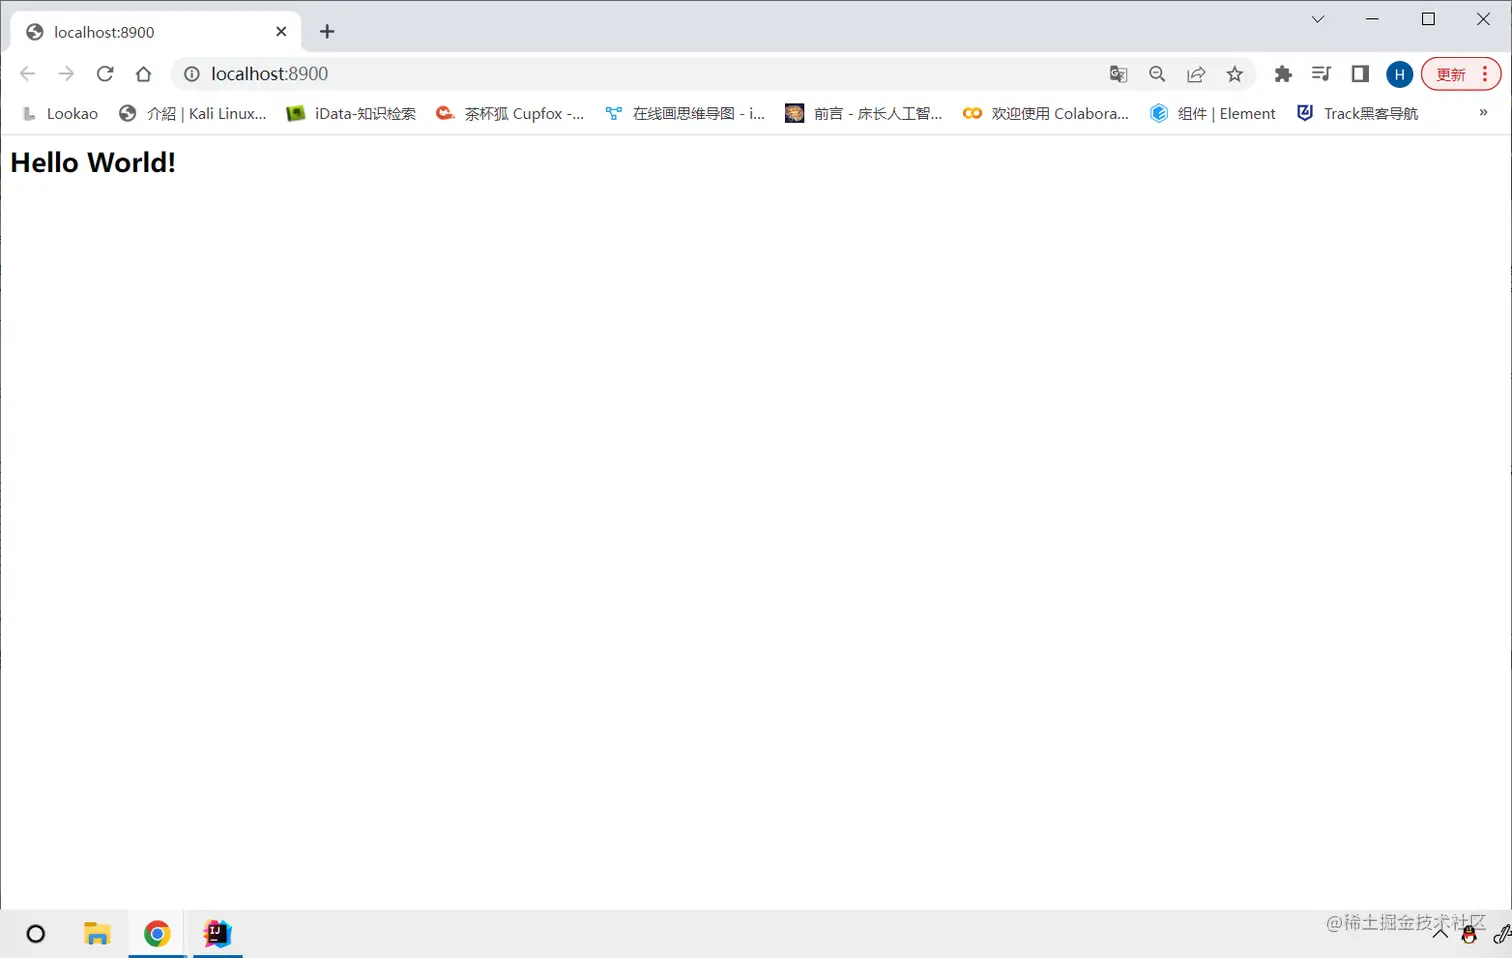Show hidden system tray icons

(1440, 934)
